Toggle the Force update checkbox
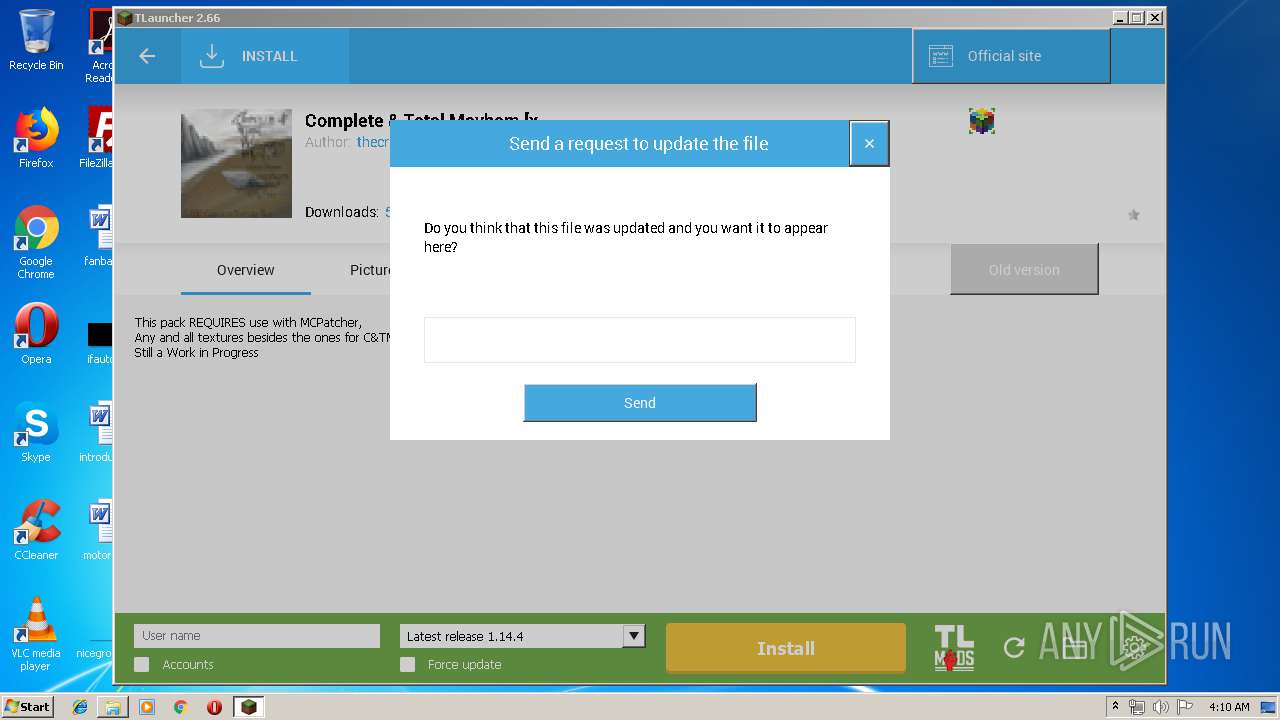 tap(407, 665)
